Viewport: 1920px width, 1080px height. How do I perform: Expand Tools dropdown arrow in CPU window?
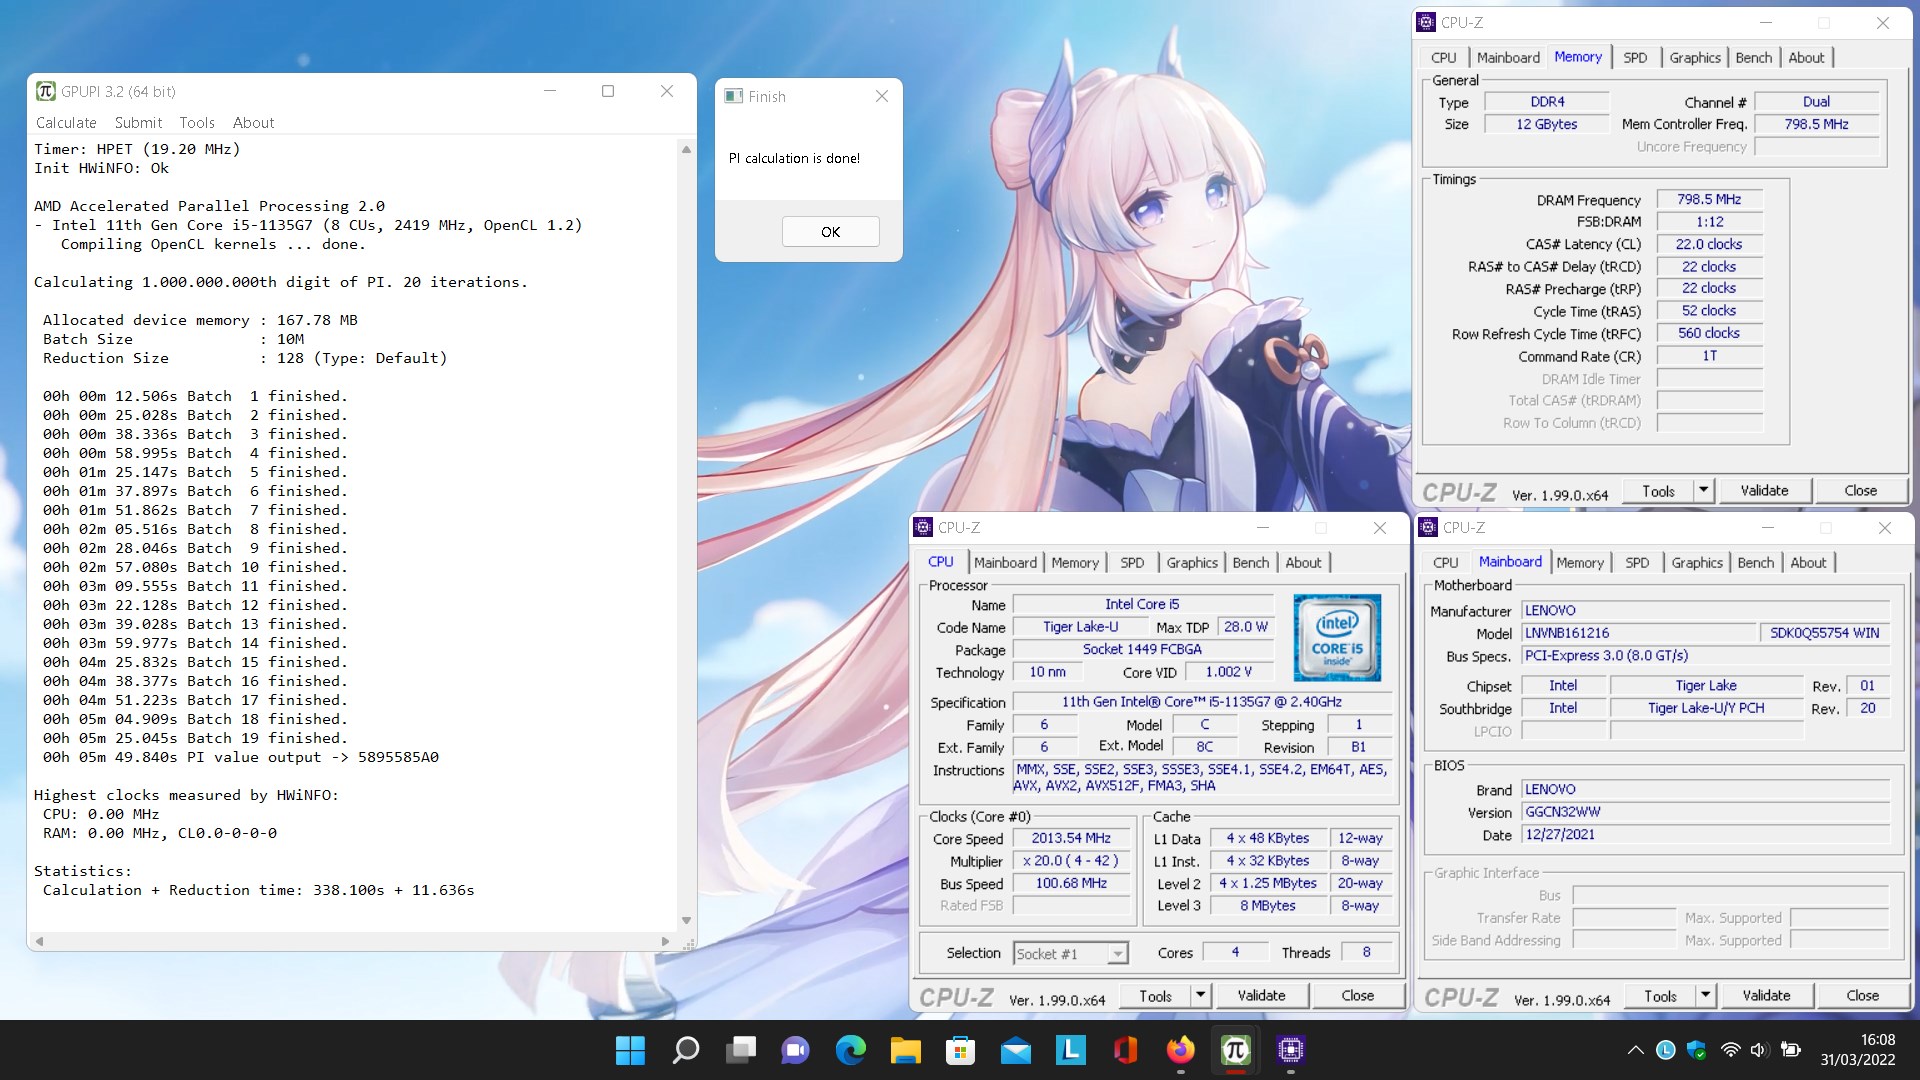point(1201,996)
